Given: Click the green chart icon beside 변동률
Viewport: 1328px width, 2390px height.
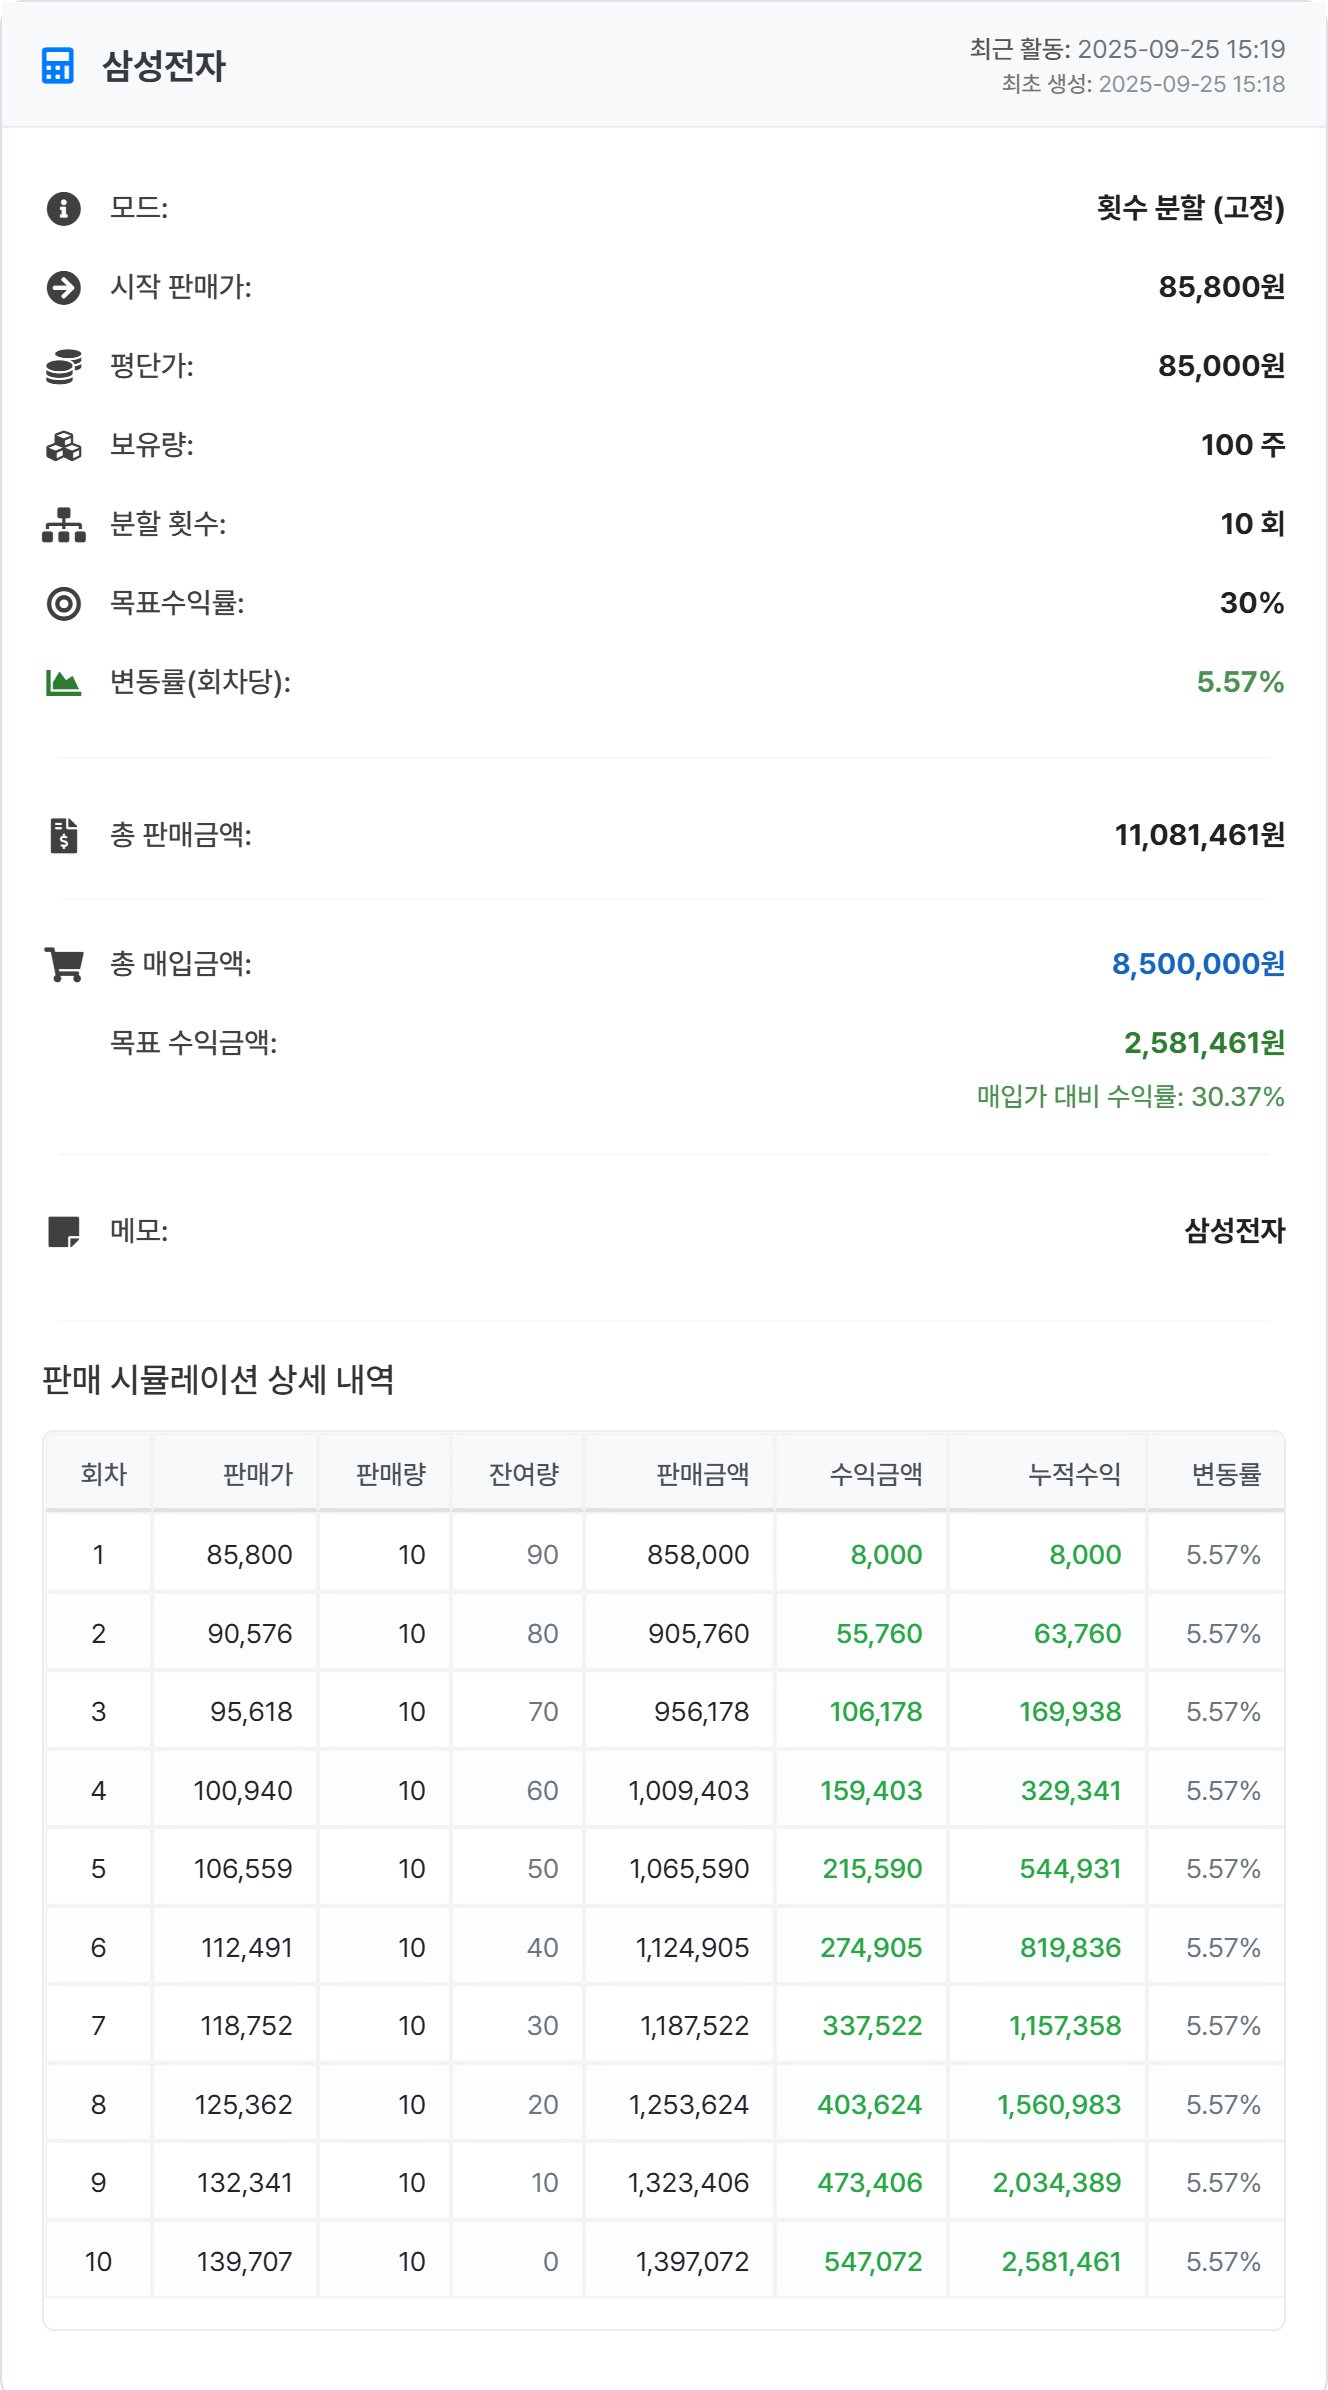Looking at the screenshot, I should coord(64,683).
